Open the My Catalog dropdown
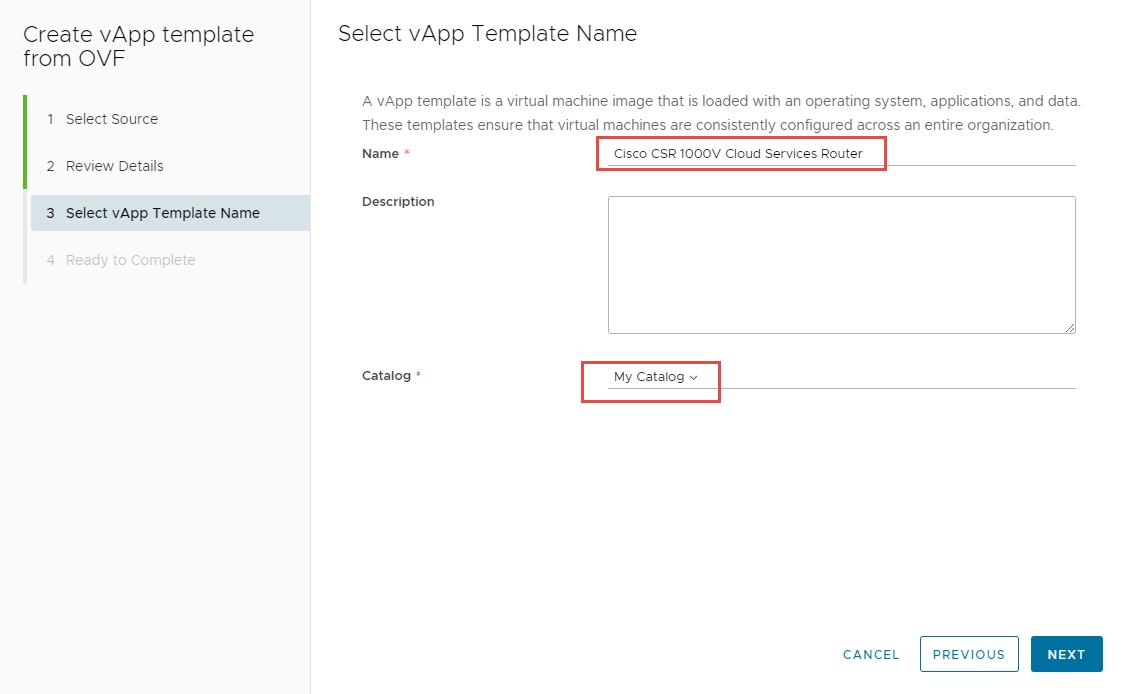This screenshot has width=1148, height=694. (x=649, y=377)
